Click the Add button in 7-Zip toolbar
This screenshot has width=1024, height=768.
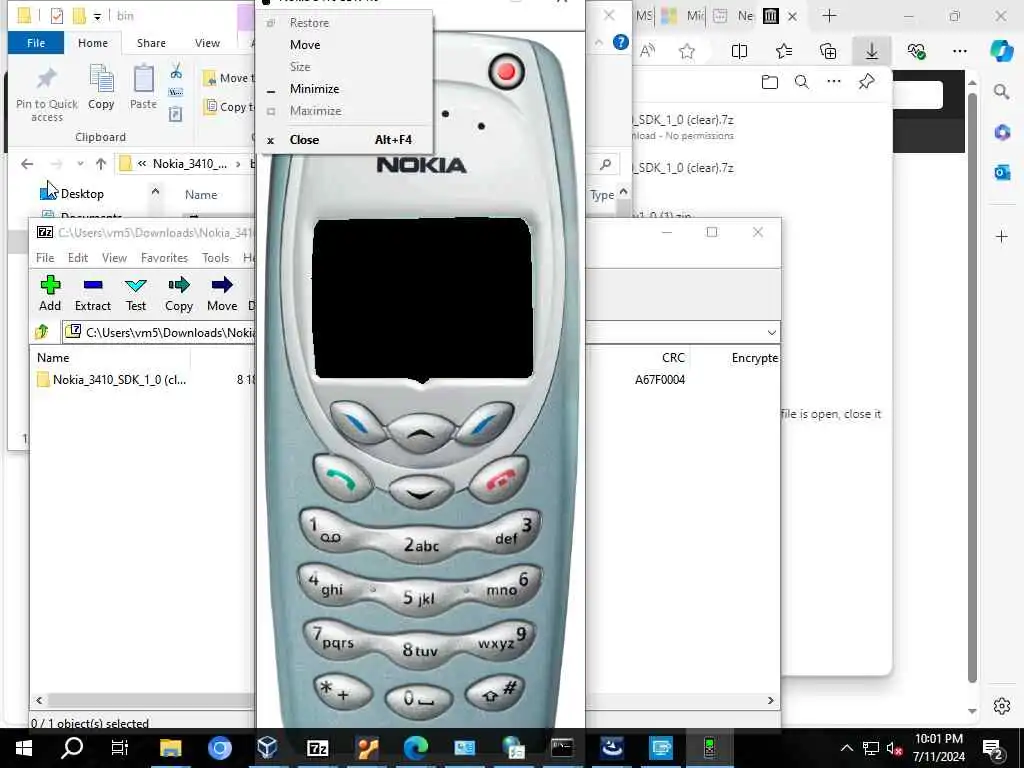[50, 293]
